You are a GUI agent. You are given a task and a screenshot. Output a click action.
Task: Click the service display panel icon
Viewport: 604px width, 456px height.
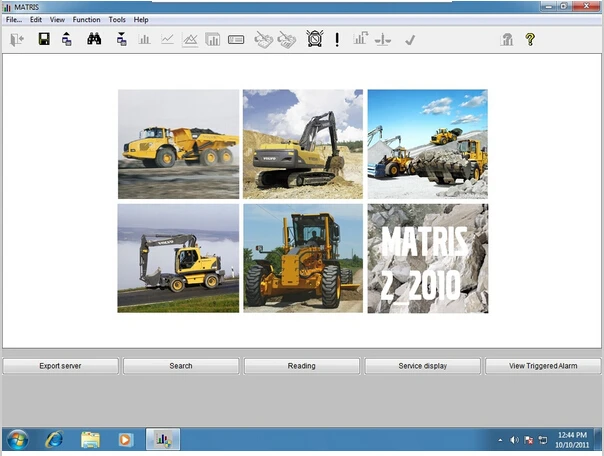[x=236, y=39]
